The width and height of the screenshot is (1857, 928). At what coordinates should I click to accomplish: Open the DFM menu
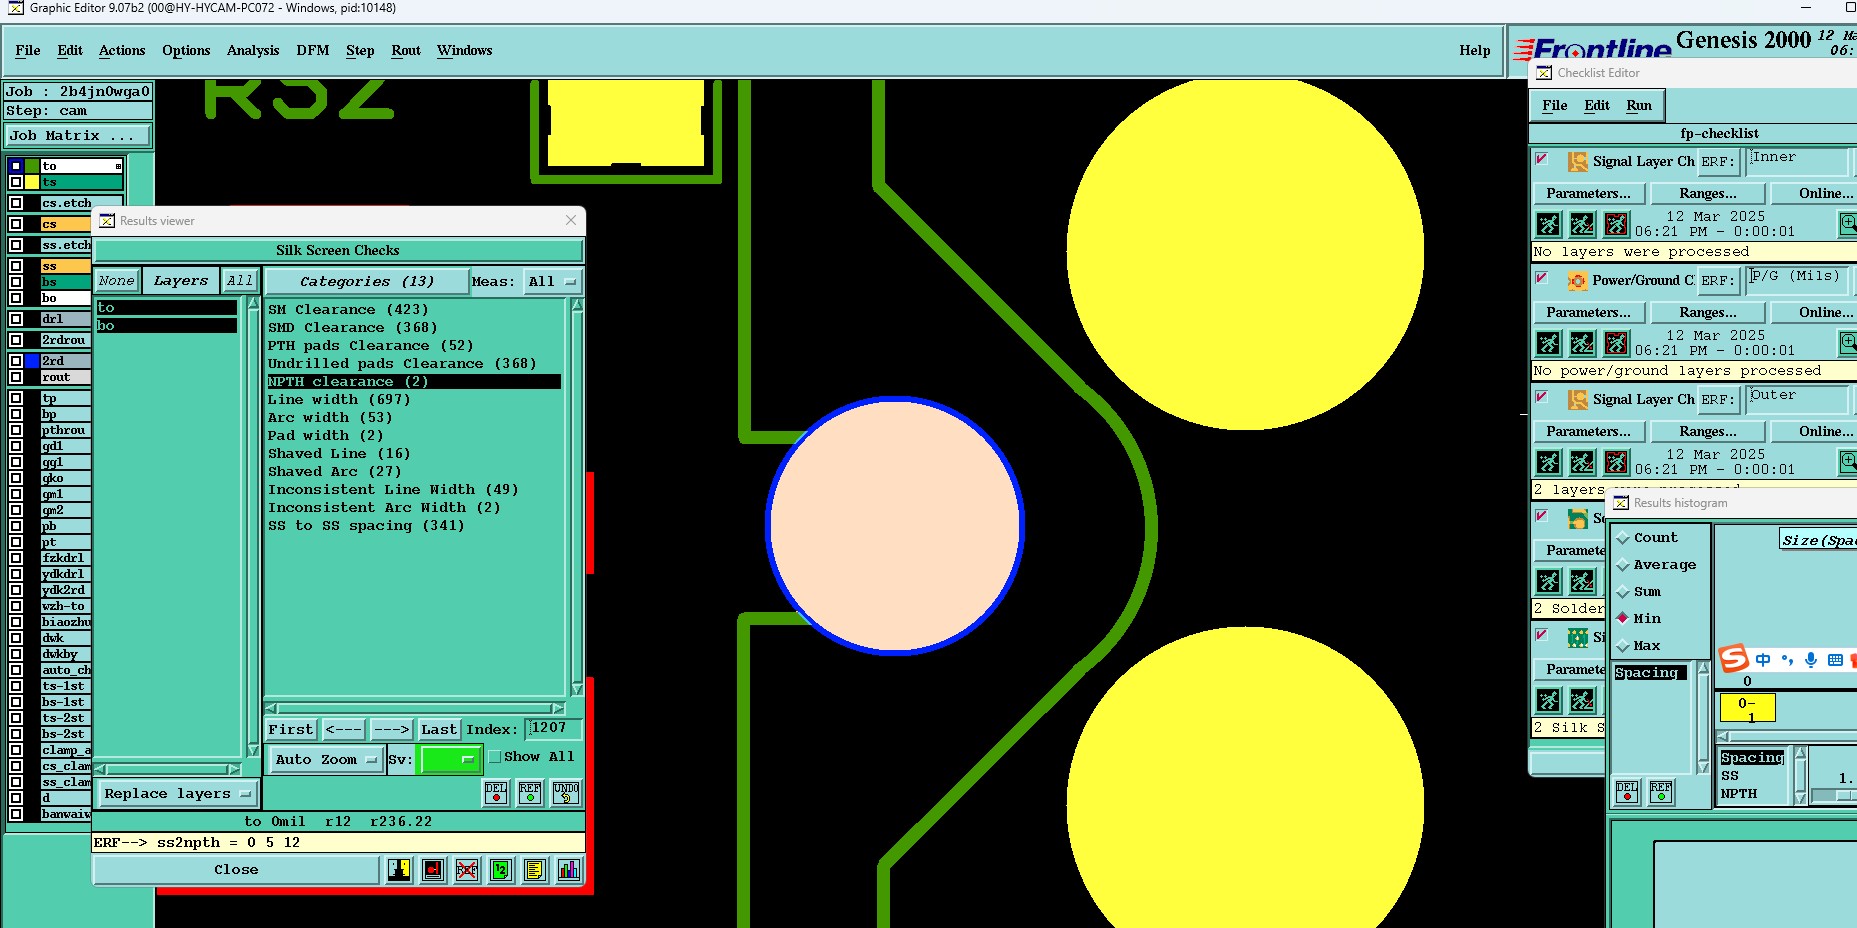[x=313, y=51]
